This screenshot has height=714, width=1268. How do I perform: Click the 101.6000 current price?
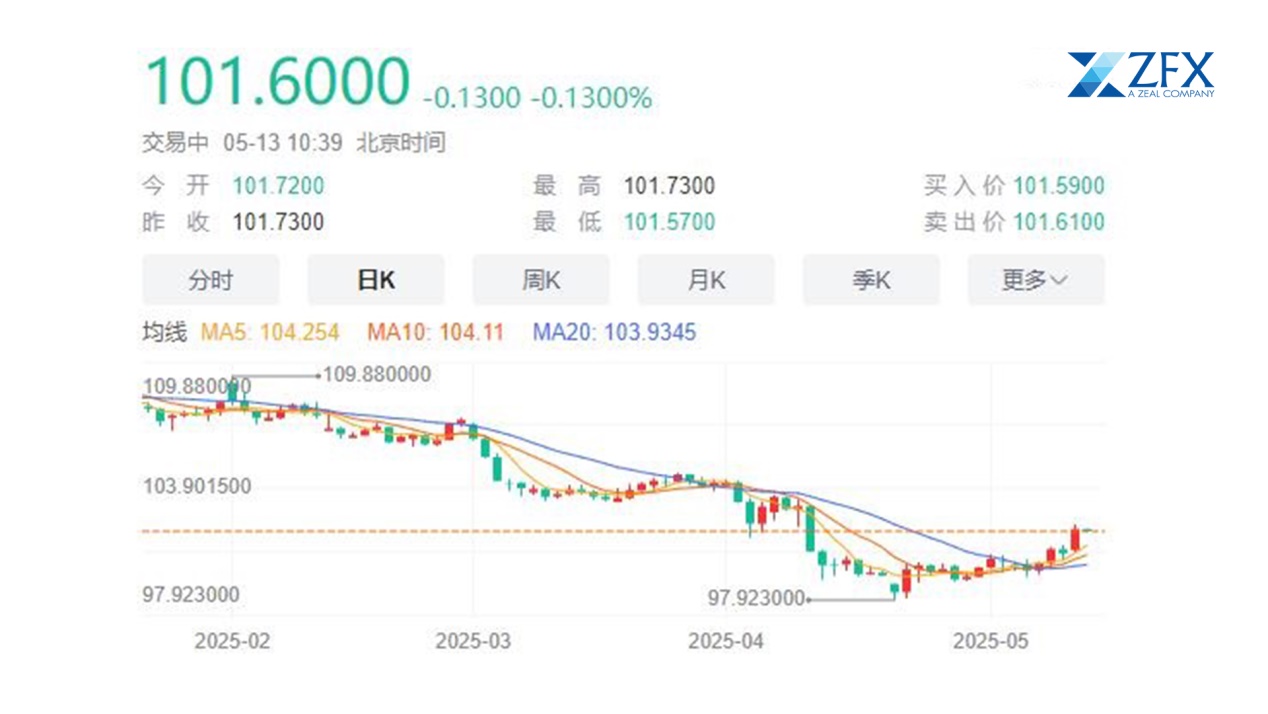coord(277,82)
